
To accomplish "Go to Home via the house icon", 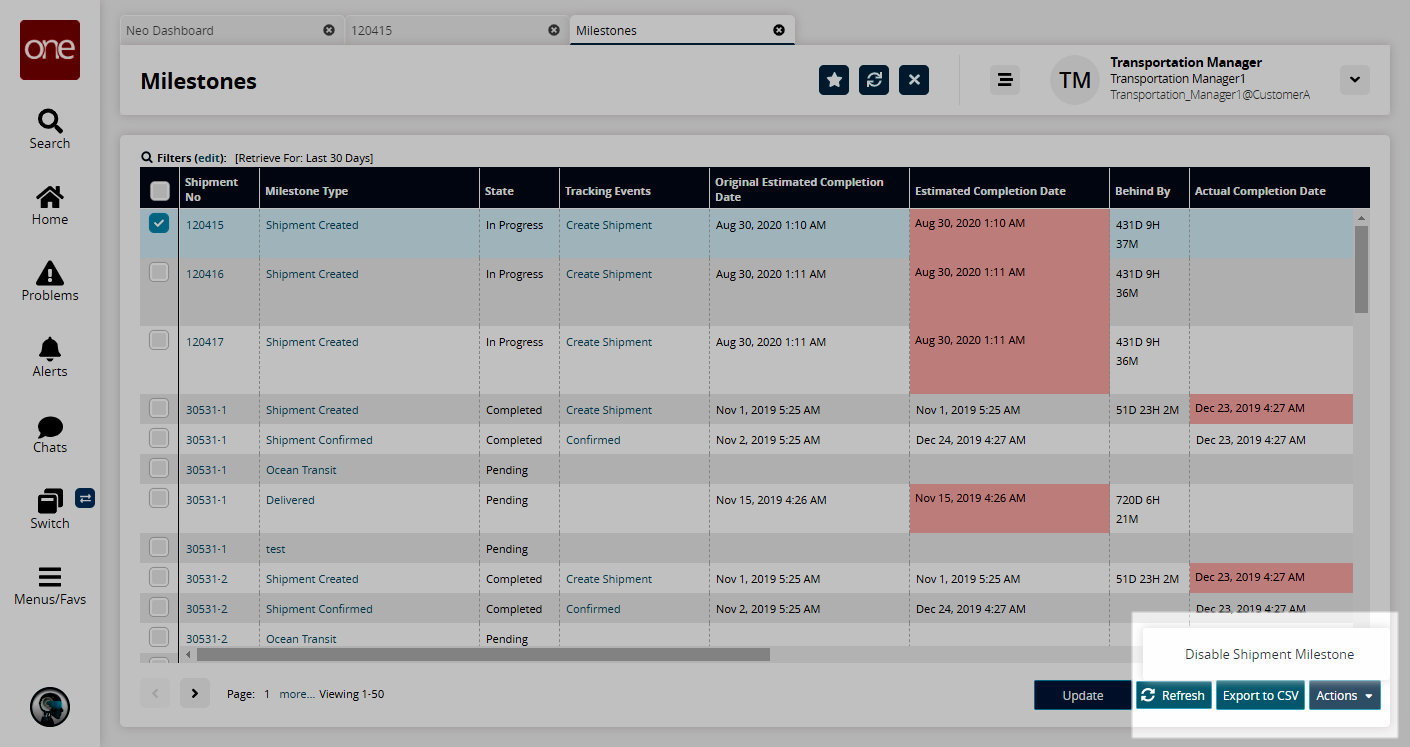I will (50, 197).
